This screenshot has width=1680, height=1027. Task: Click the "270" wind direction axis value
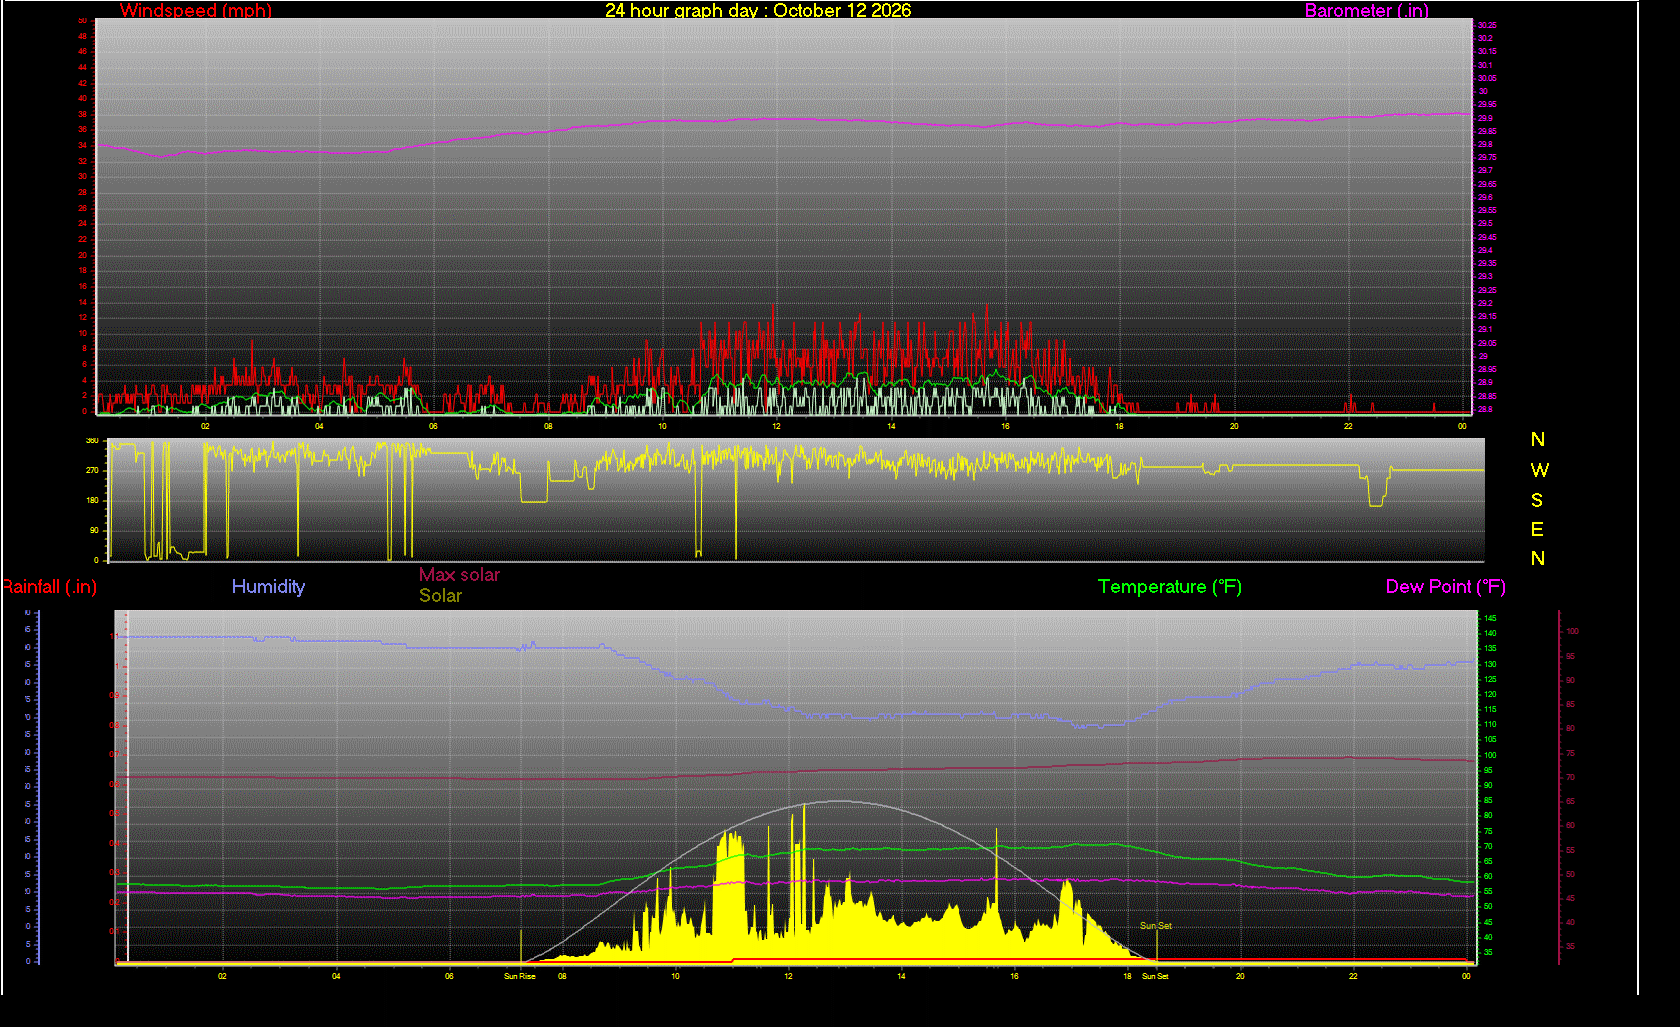pos(92,470)
